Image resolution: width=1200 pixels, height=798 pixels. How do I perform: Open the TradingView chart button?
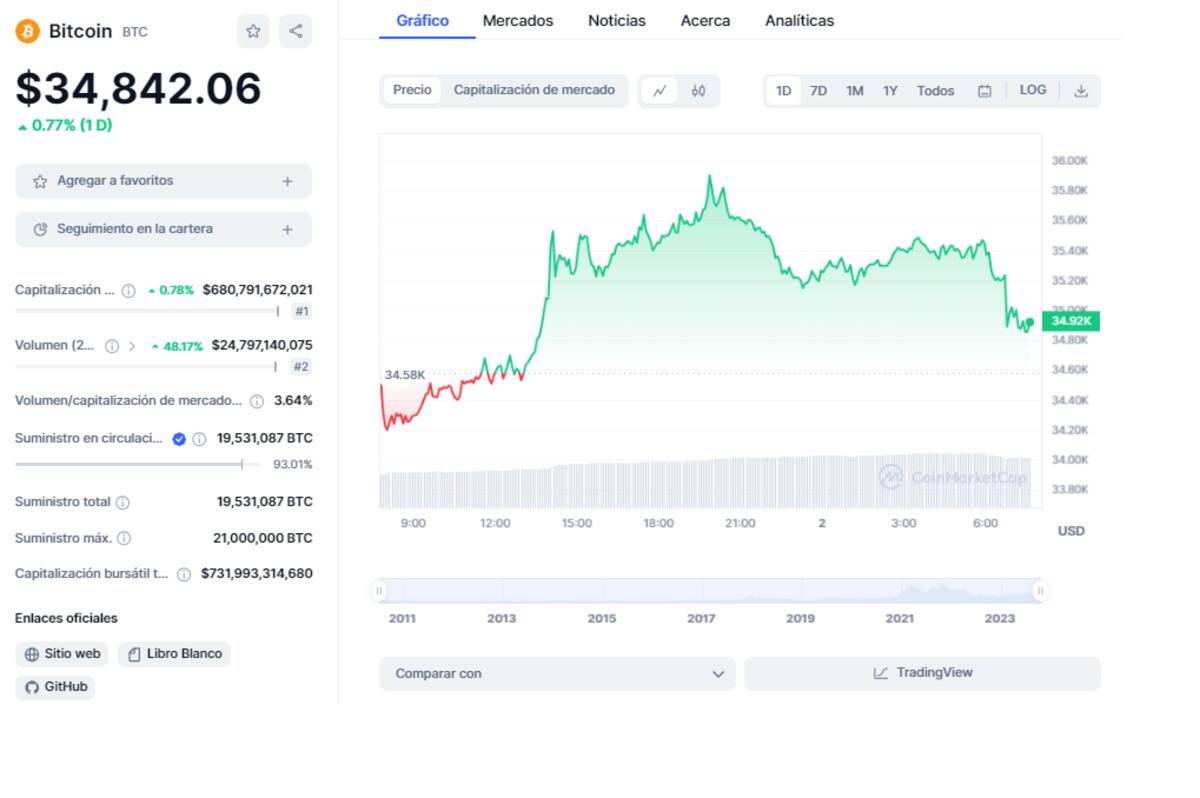921,673
